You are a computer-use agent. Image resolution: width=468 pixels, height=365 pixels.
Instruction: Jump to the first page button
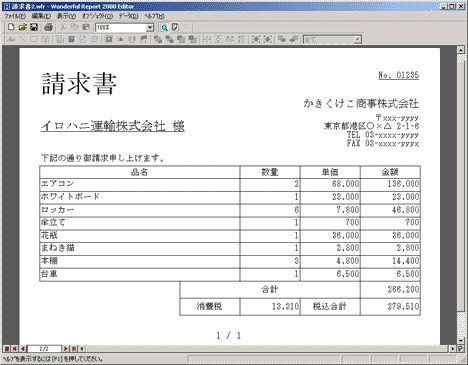14,349
